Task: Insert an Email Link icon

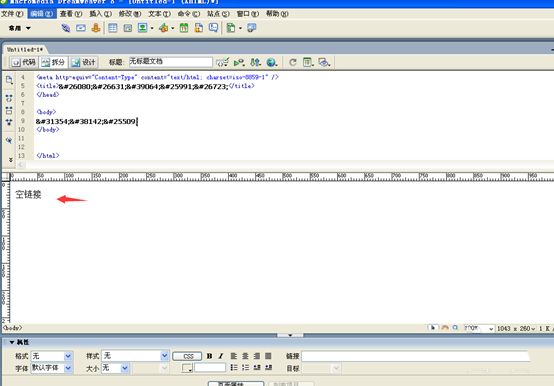Action: (81, 28)
